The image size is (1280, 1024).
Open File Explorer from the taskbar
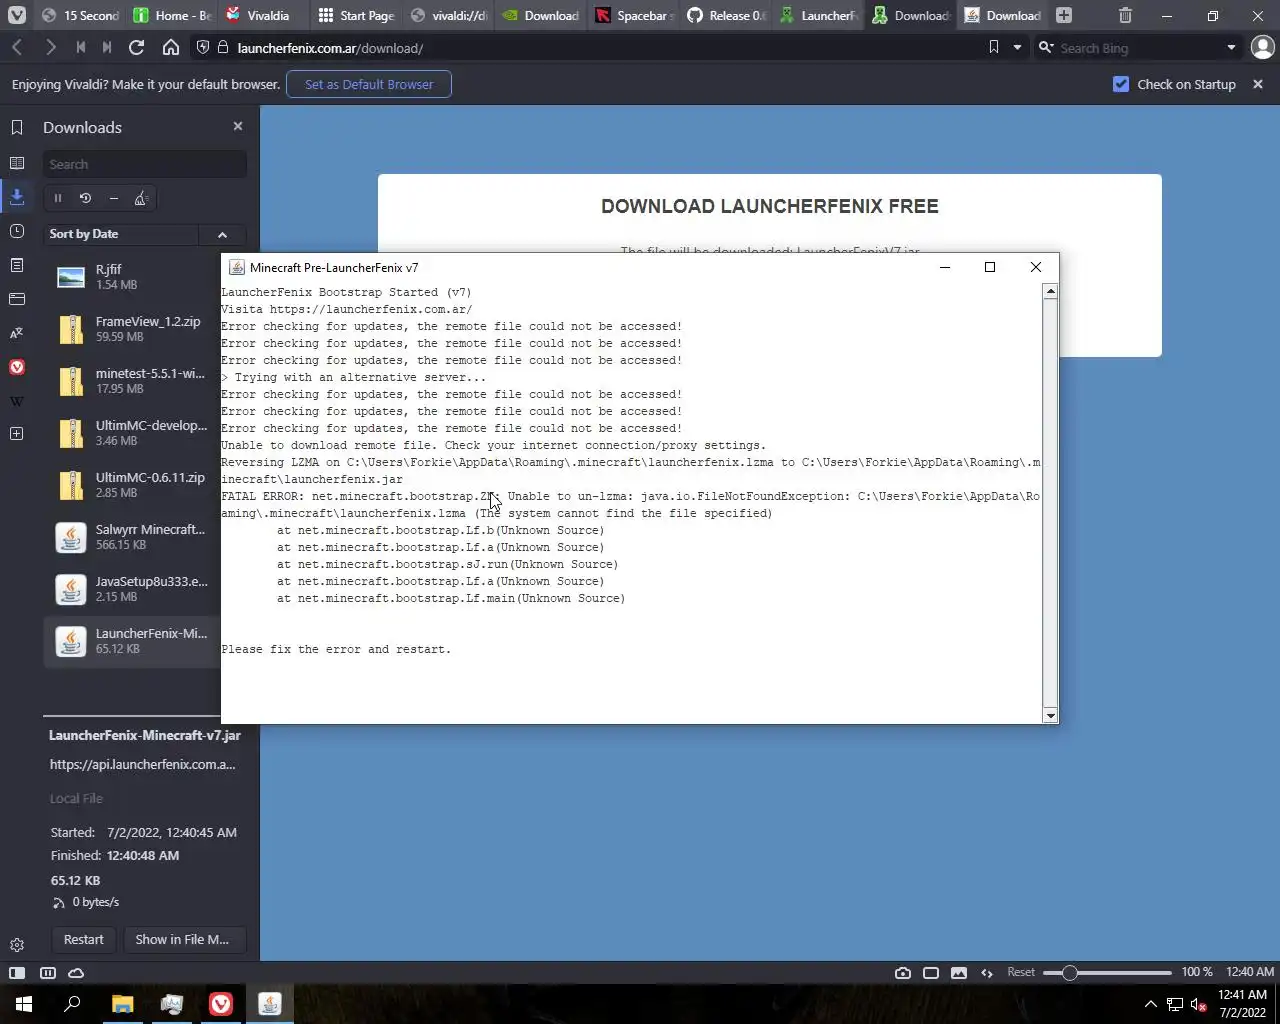pyautogui.click(x=122, y=1004)
